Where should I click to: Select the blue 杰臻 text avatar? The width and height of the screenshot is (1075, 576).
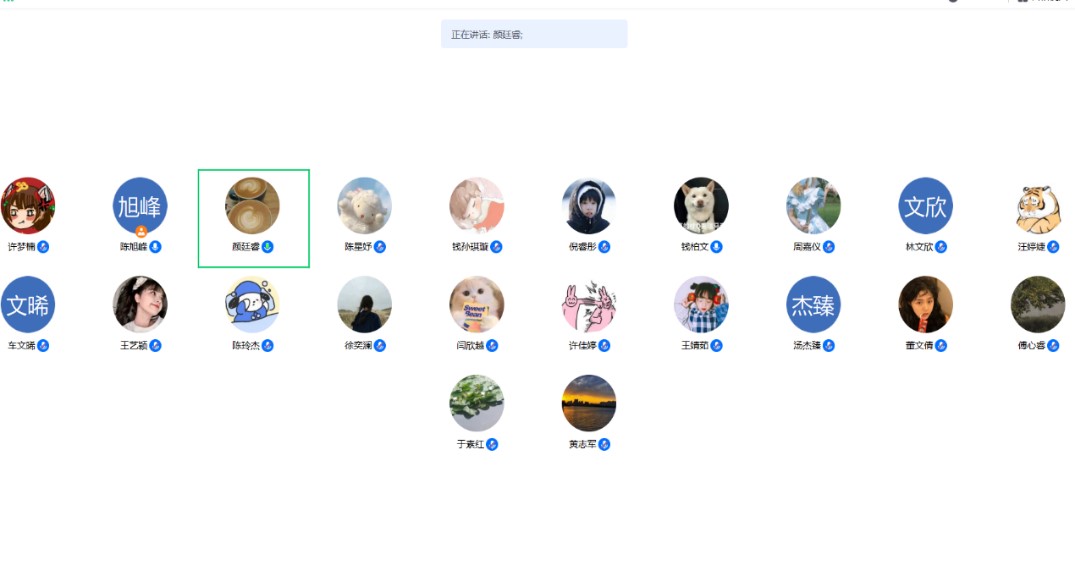pos(813,304)
